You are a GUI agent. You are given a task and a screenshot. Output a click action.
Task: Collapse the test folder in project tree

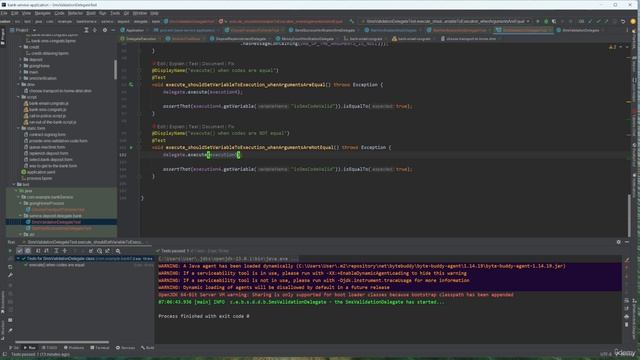click(13, 184)
